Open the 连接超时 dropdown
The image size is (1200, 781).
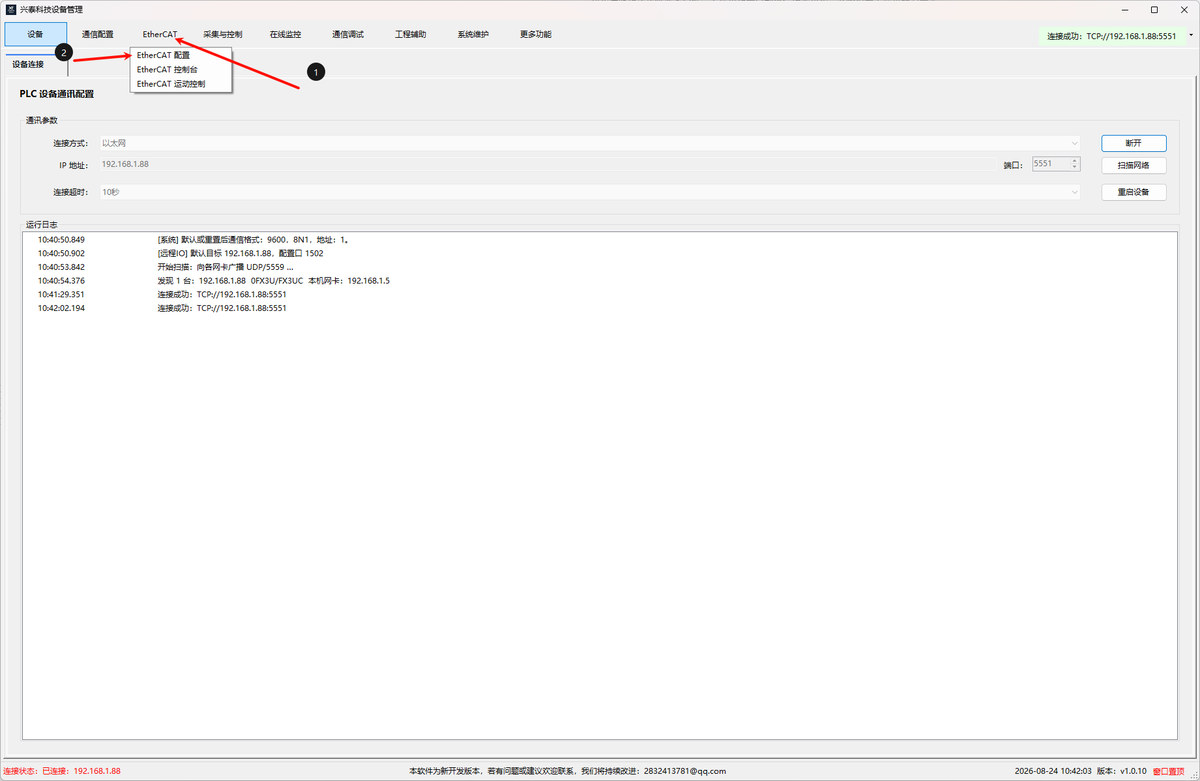click(x=590, y=192)
